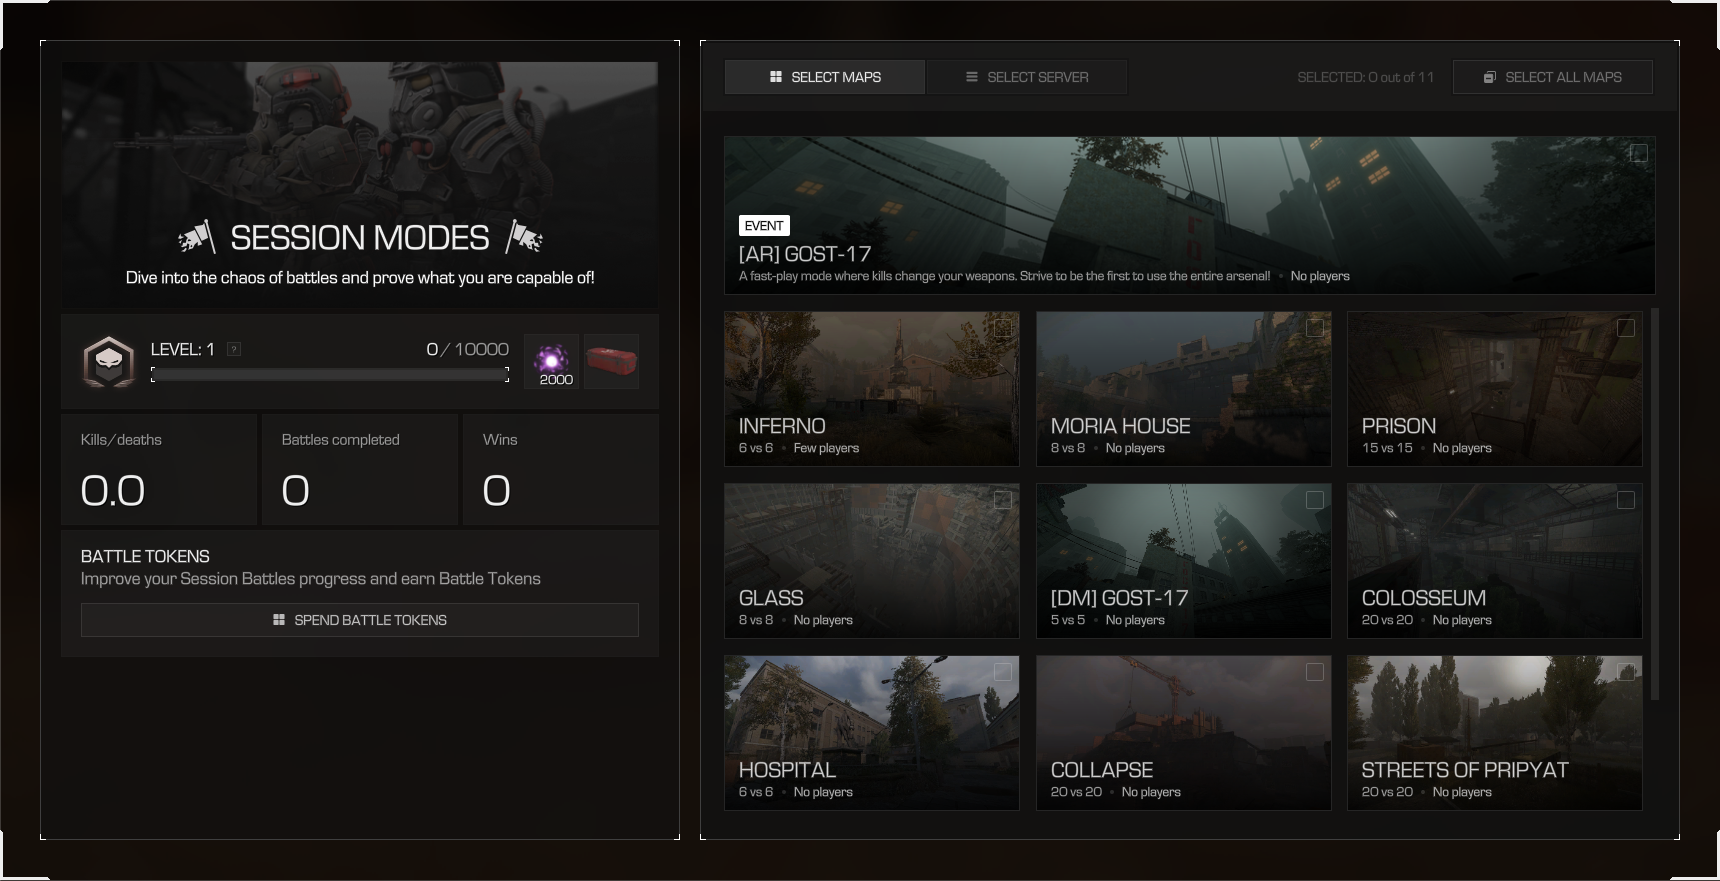Image resolution: width=1720 pixels, height=881 pixels.
Task: Click the help question mark beside Level
Action: [234, 349]
